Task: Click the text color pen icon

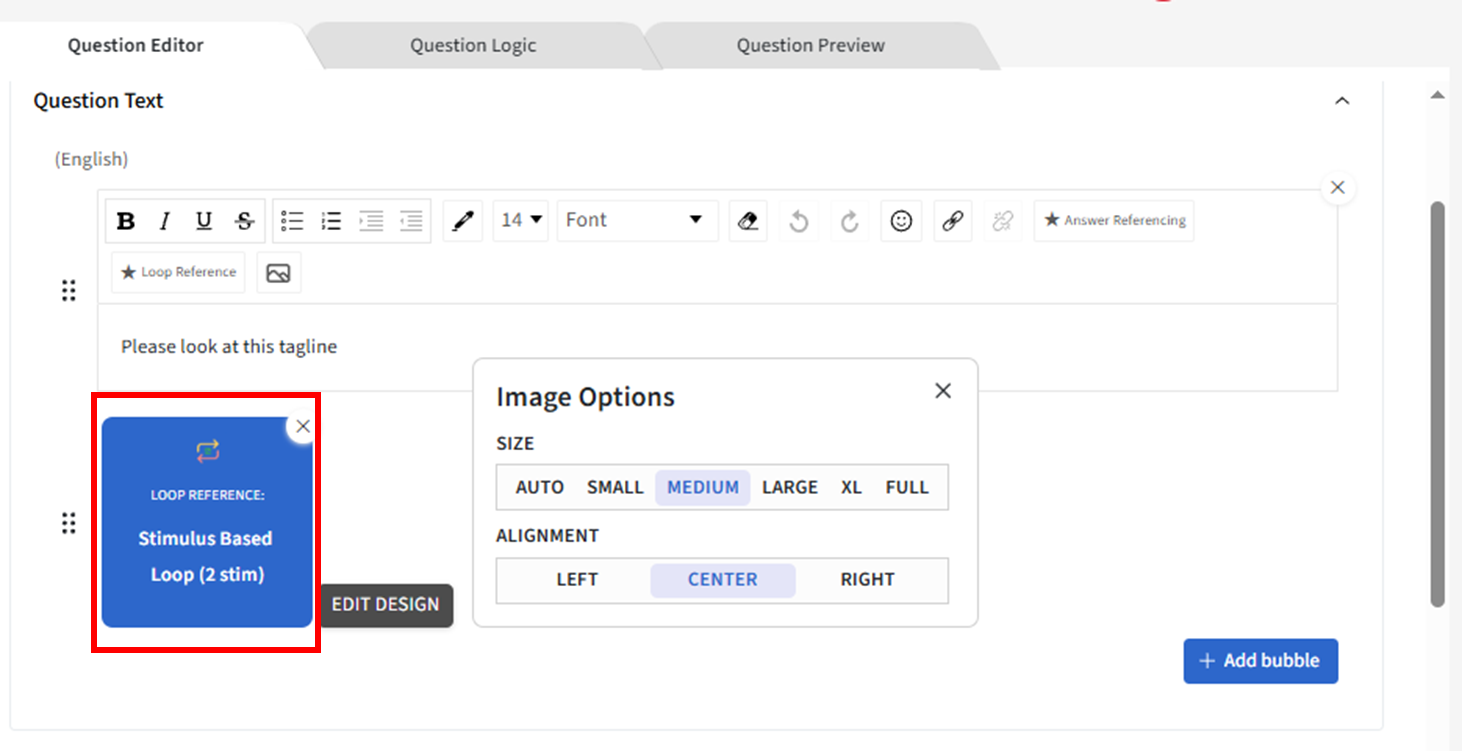Action: [462, 221]
